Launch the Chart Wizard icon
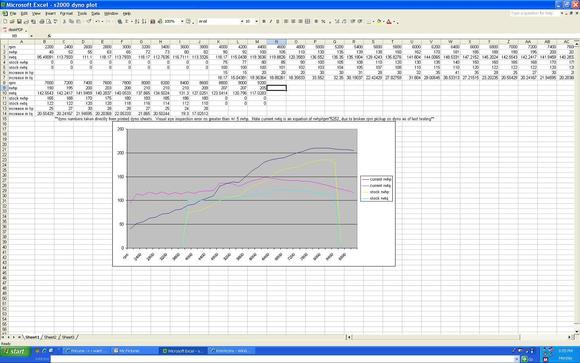Viewport: 580px width, 363px height. [152, 21]
